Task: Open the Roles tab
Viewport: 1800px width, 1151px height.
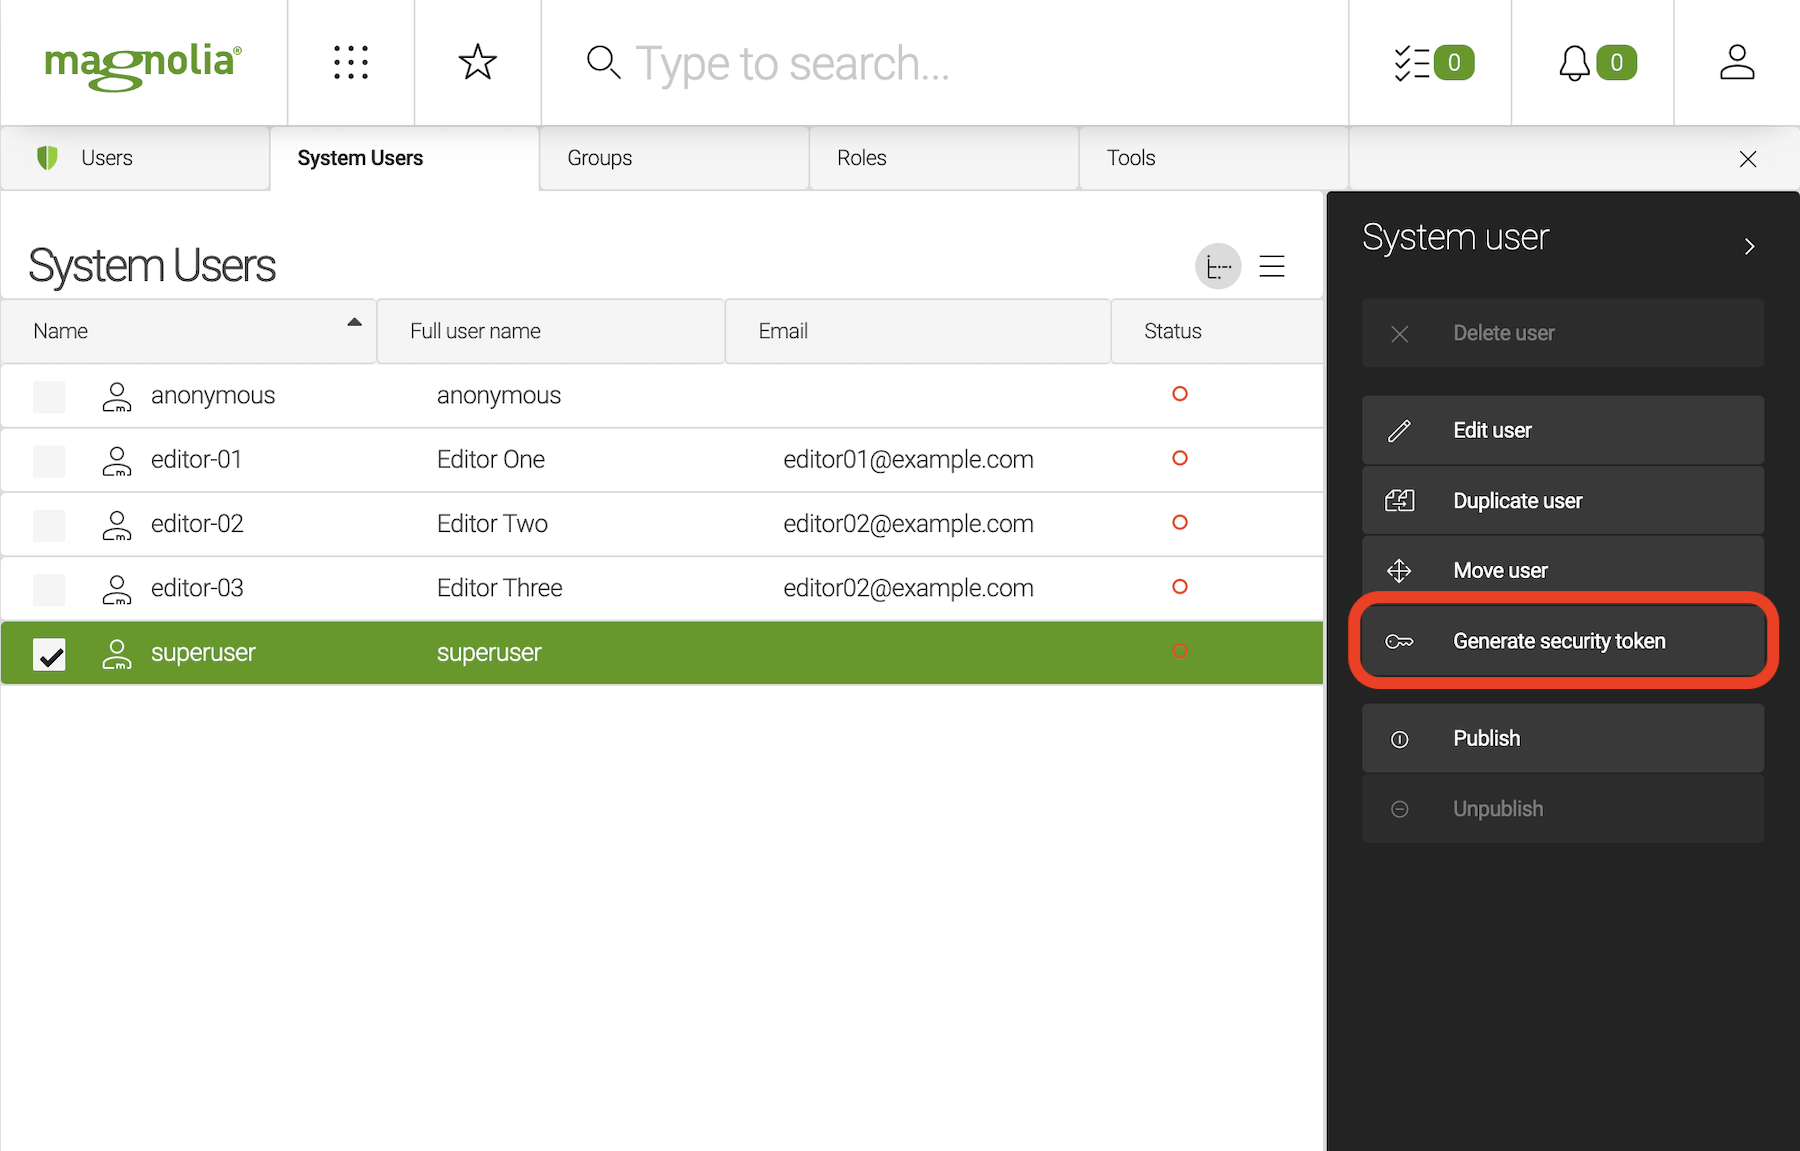Action: 862,158
